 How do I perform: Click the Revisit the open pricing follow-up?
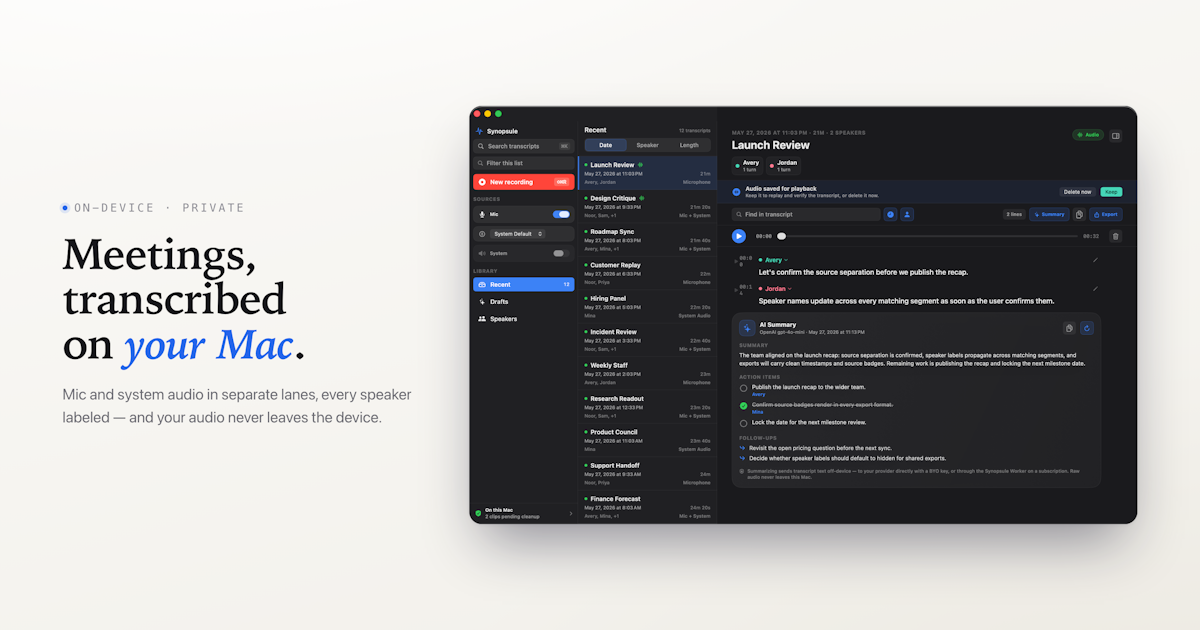tap(821, 448)
